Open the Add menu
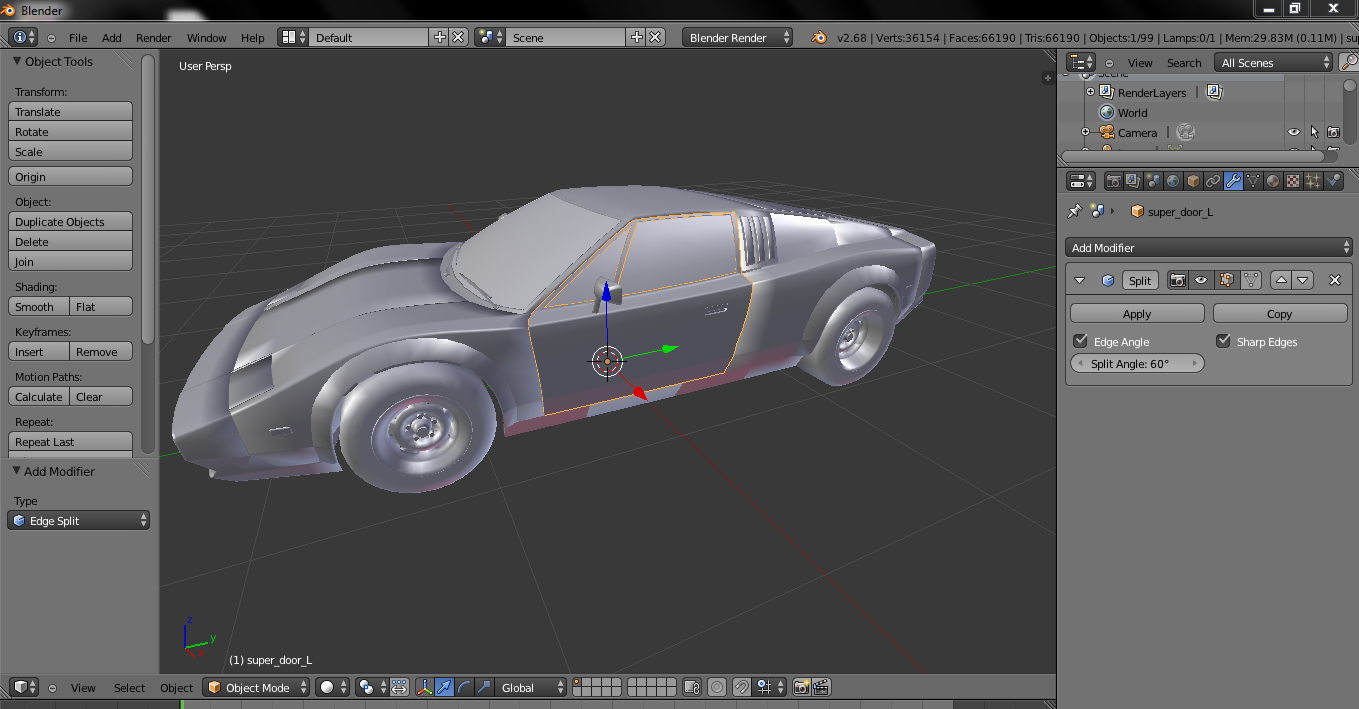 pyautogui.click(x=112, y=37)
